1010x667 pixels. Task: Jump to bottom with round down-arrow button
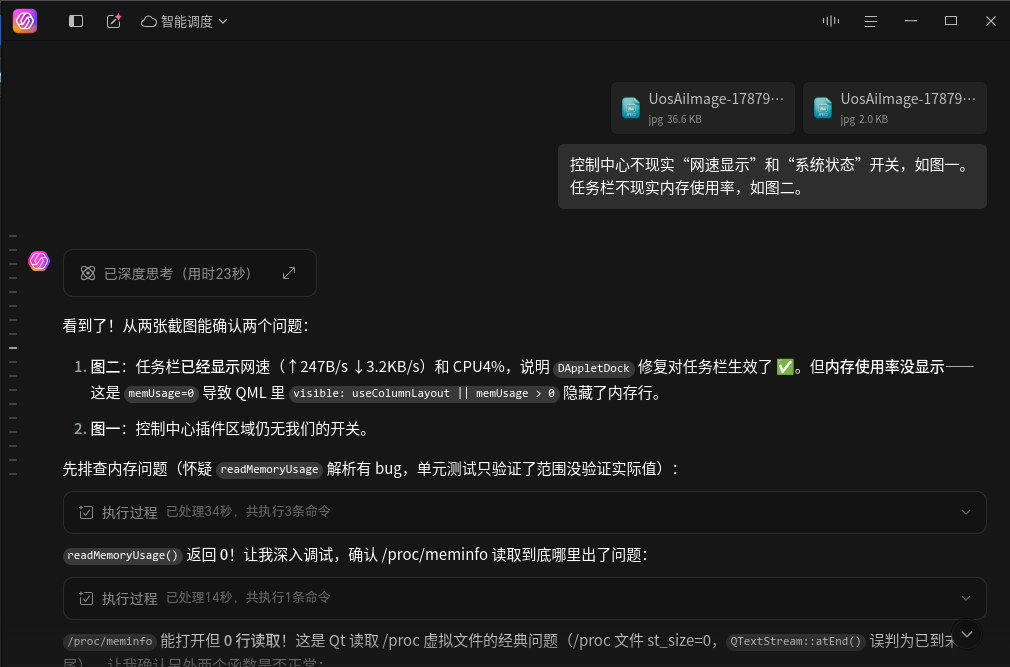click(967, 634)
